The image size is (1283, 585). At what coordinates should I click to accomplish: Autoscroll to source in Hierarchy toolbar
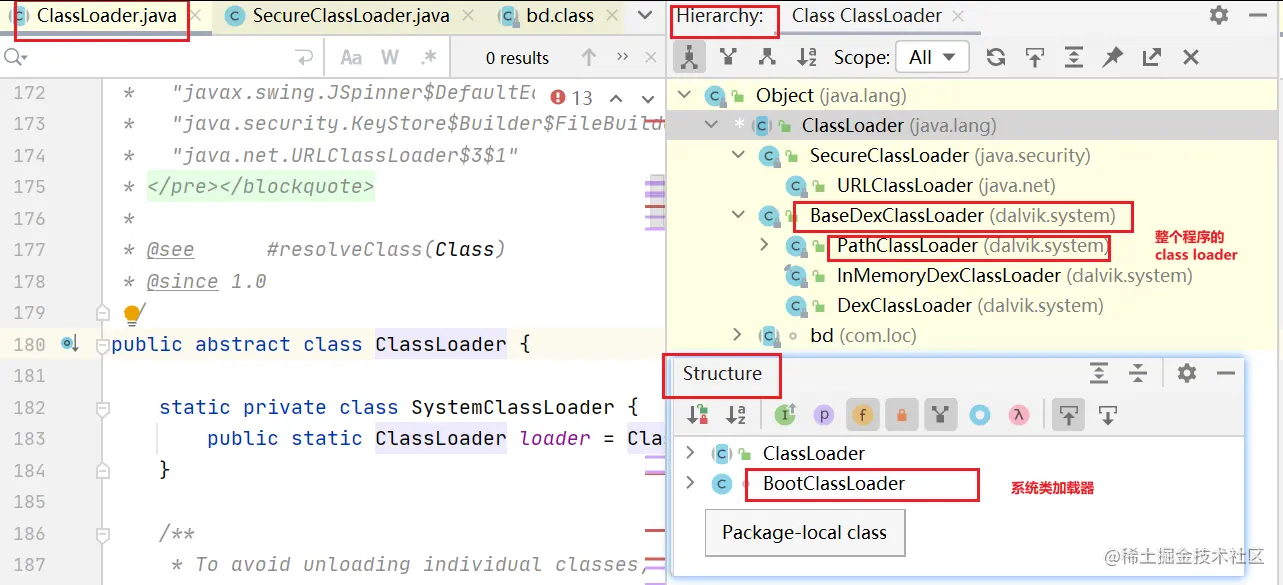(1035, 57)
